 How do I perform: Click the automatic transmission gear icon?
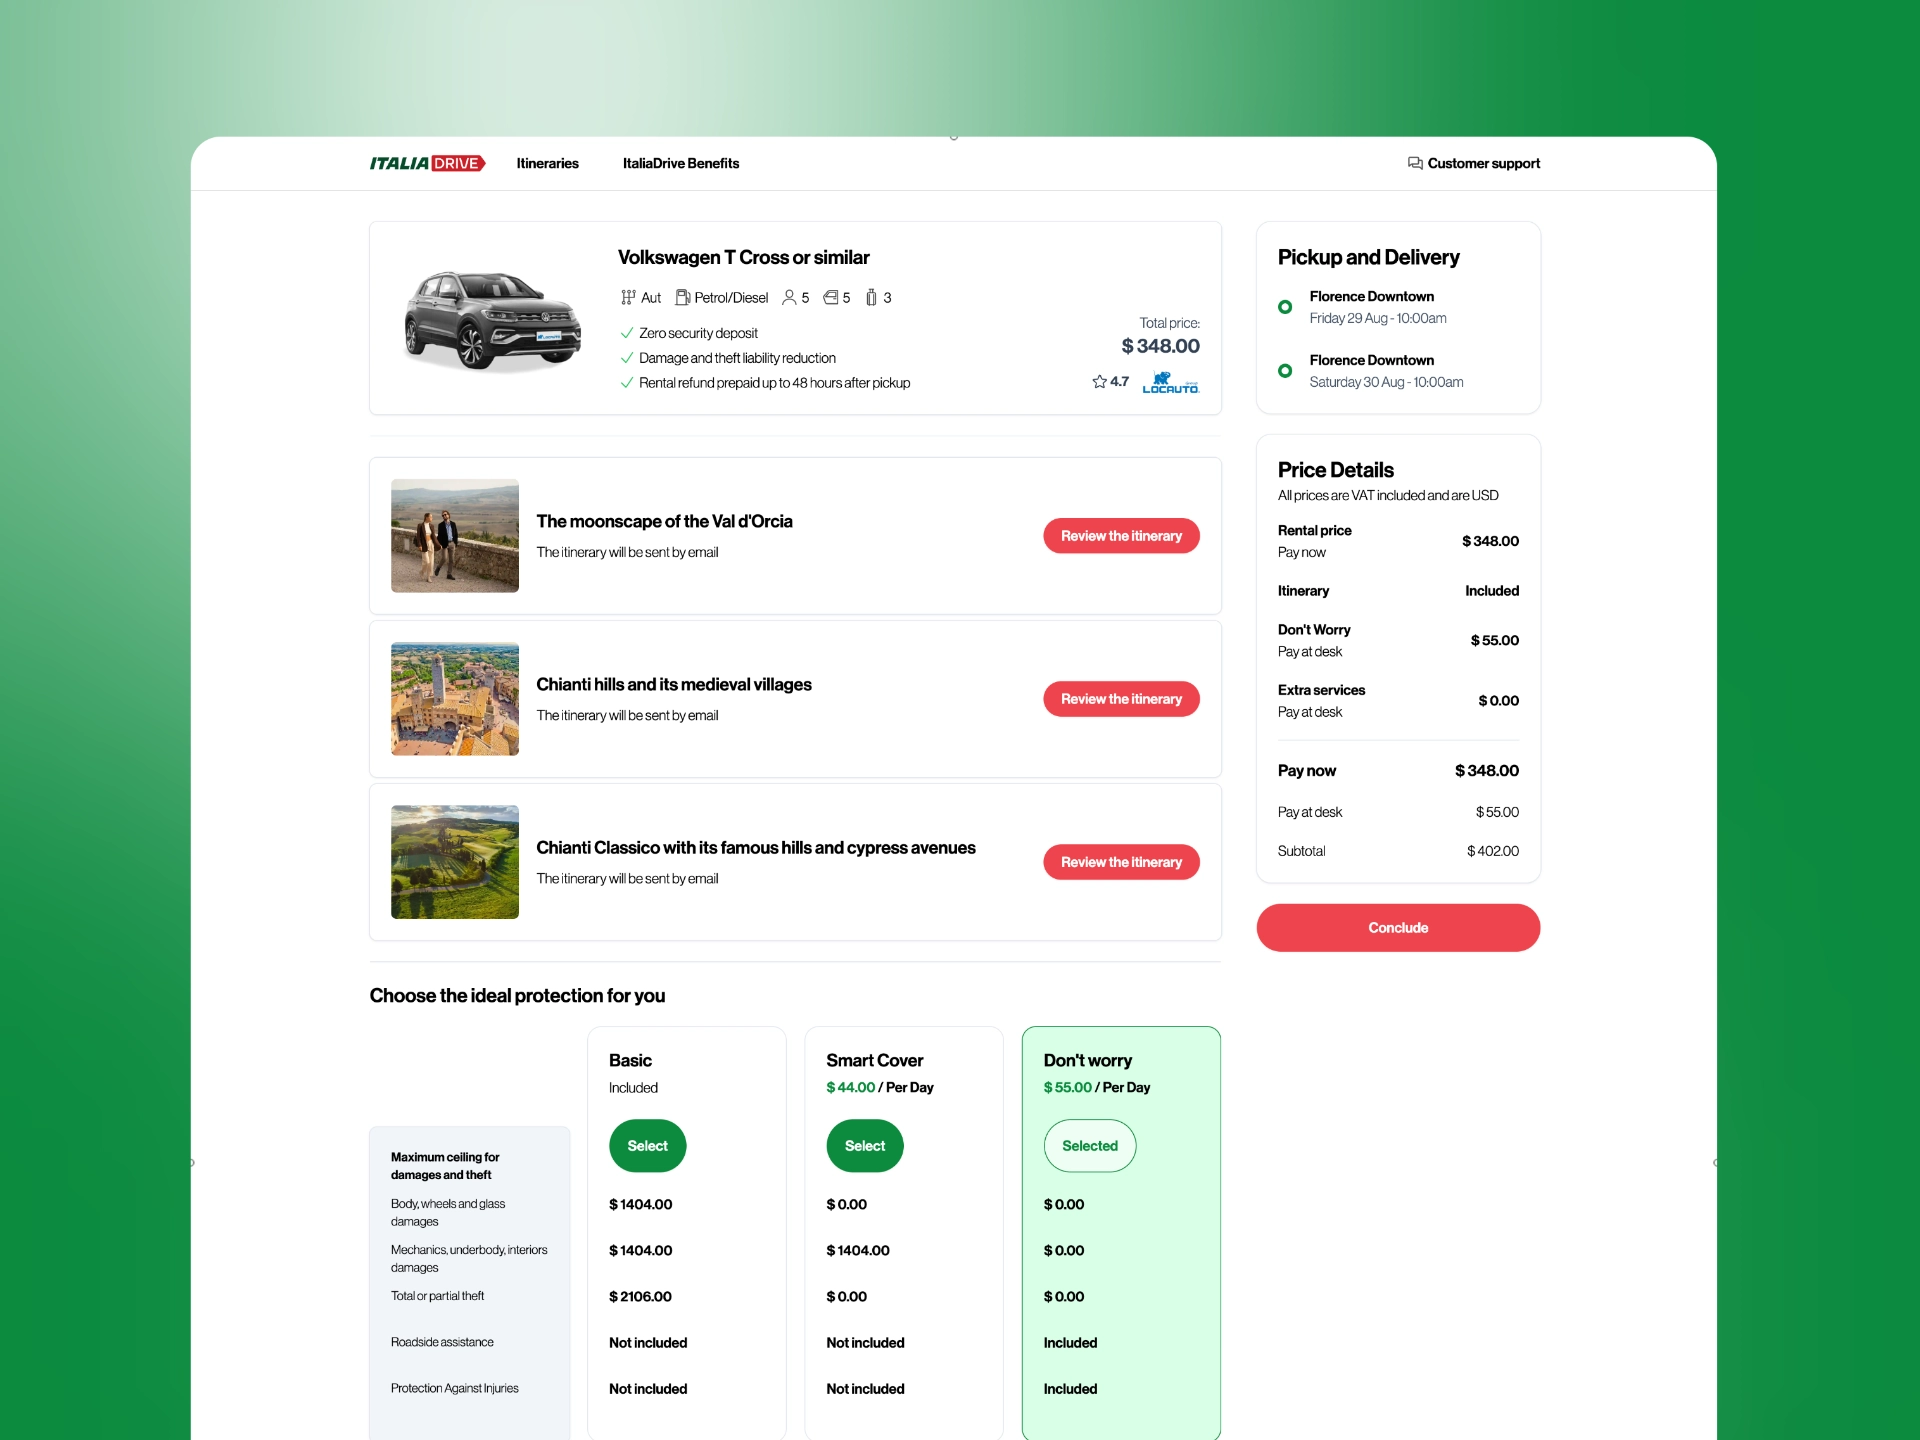[628, 297]
